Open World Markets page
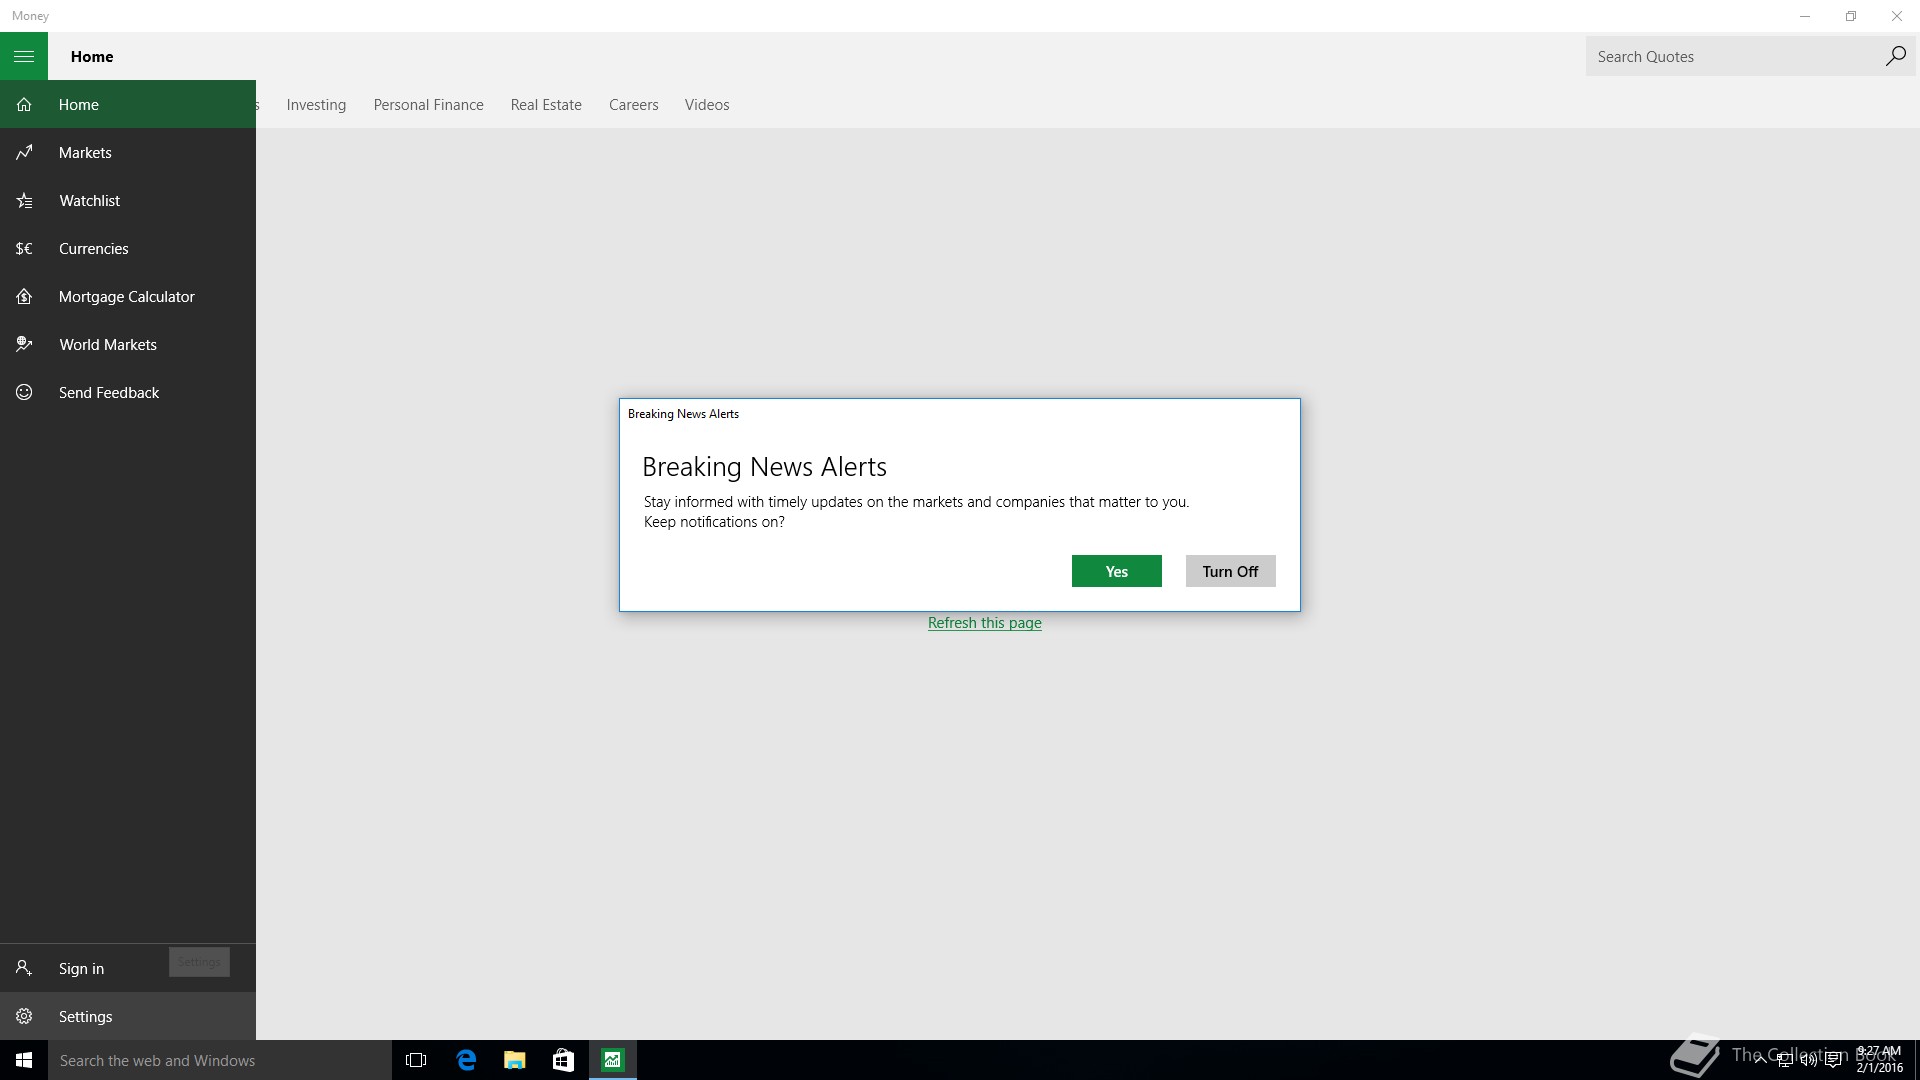 (107, 345)
